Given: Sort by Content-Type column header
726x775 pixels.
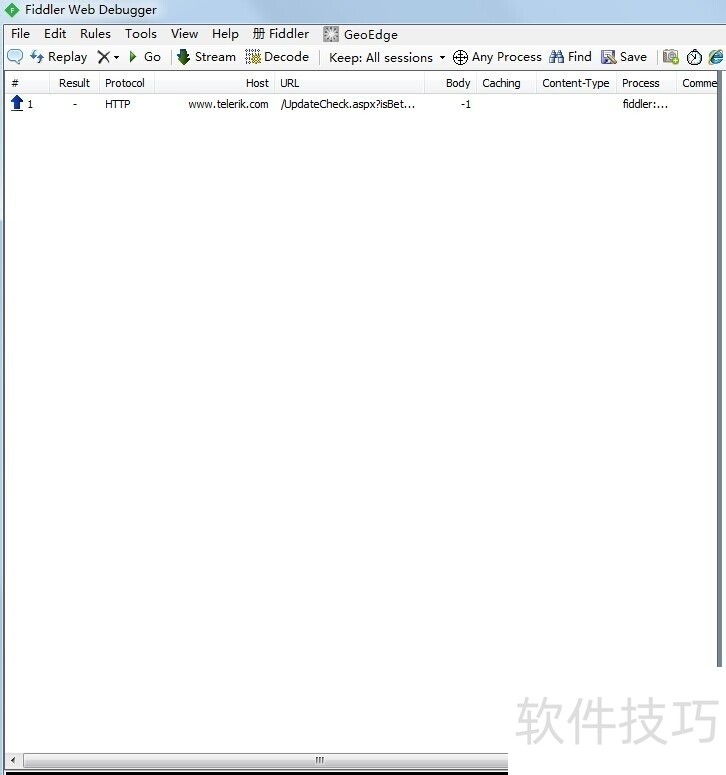Looking at the screenshot, I should pos(576,83).
